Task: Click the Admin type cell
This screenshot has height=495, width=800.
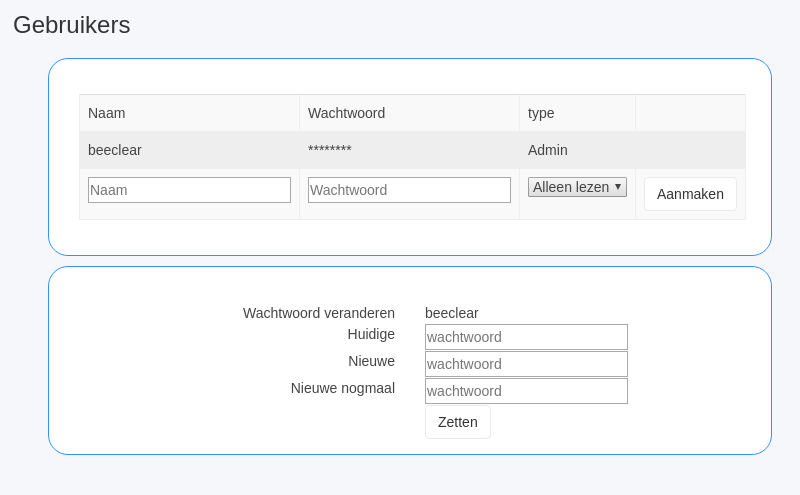Action: 548,150
